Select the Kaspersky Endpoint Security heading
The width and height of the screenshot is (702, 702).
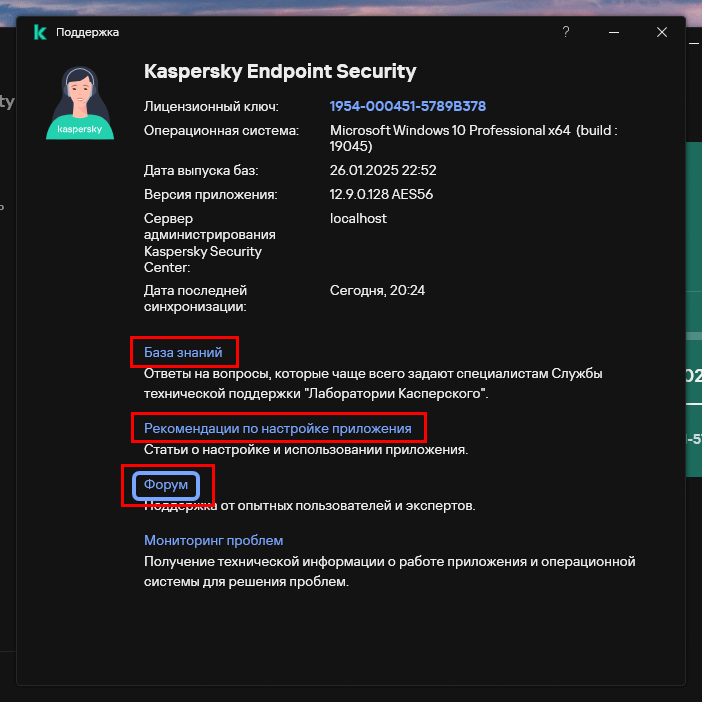280,71
